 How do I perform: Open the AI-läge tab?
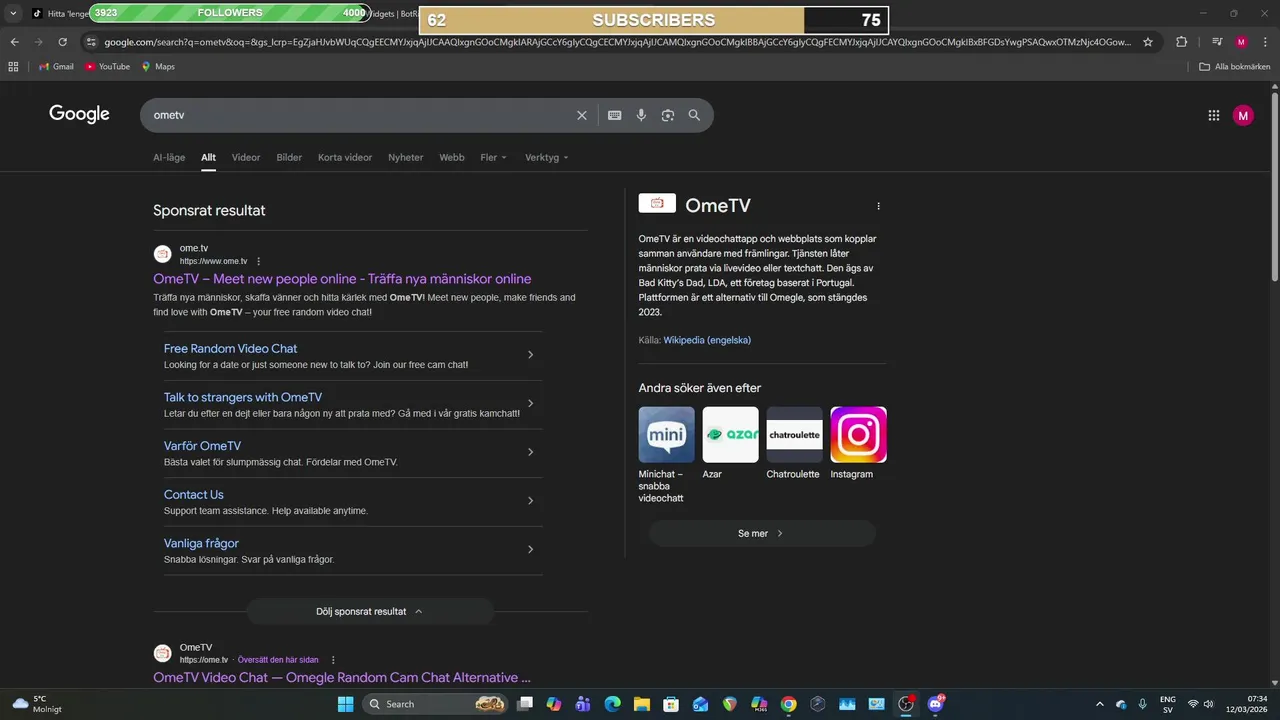169,157
